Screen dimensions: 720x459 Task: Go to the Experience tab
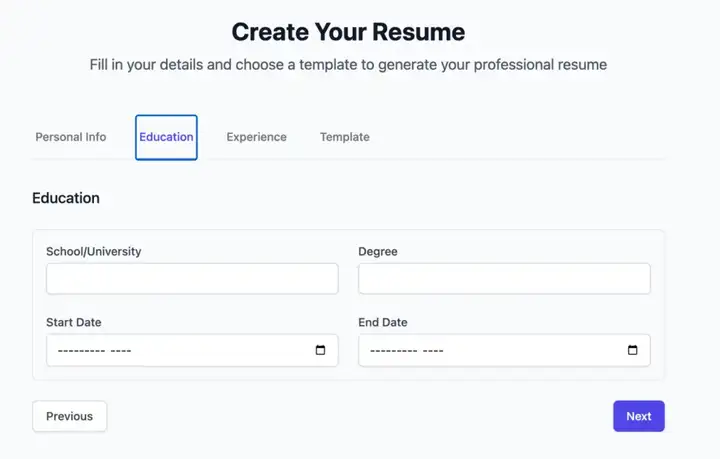(256, 137)
